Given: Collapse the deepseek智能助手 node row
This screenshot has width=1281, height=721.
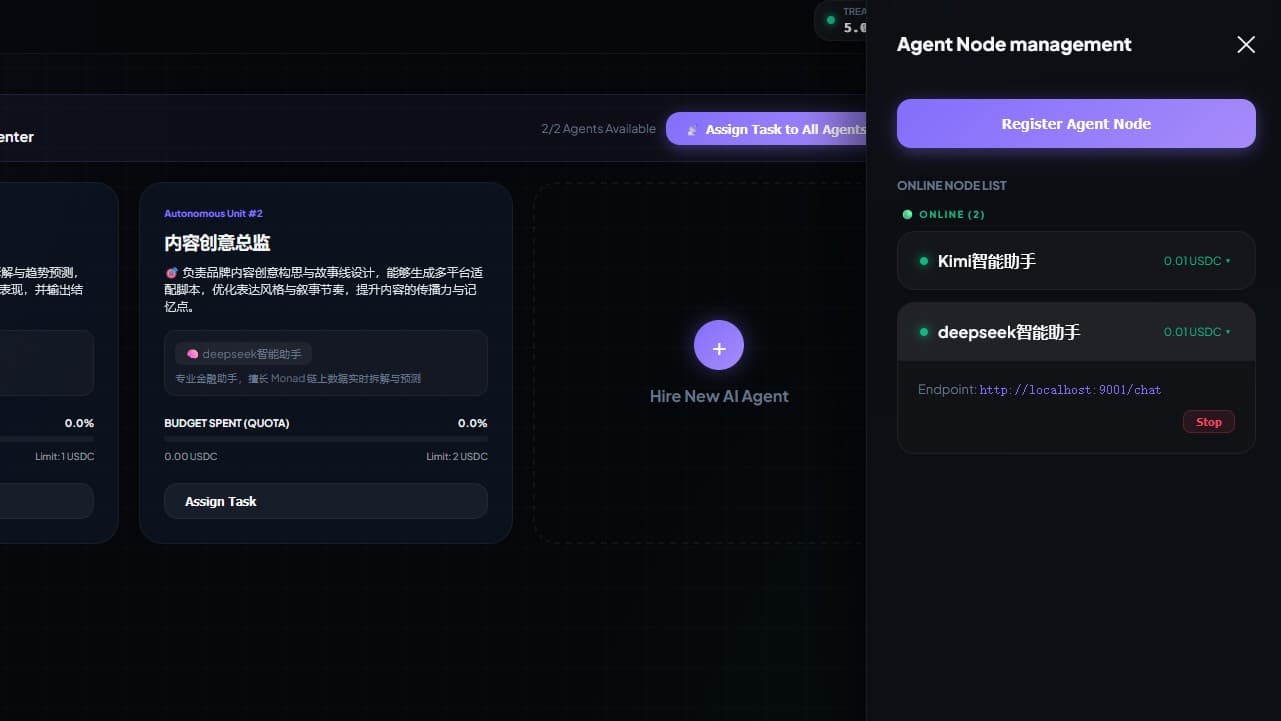Looking at the screenshot, I should point(1050,332).
